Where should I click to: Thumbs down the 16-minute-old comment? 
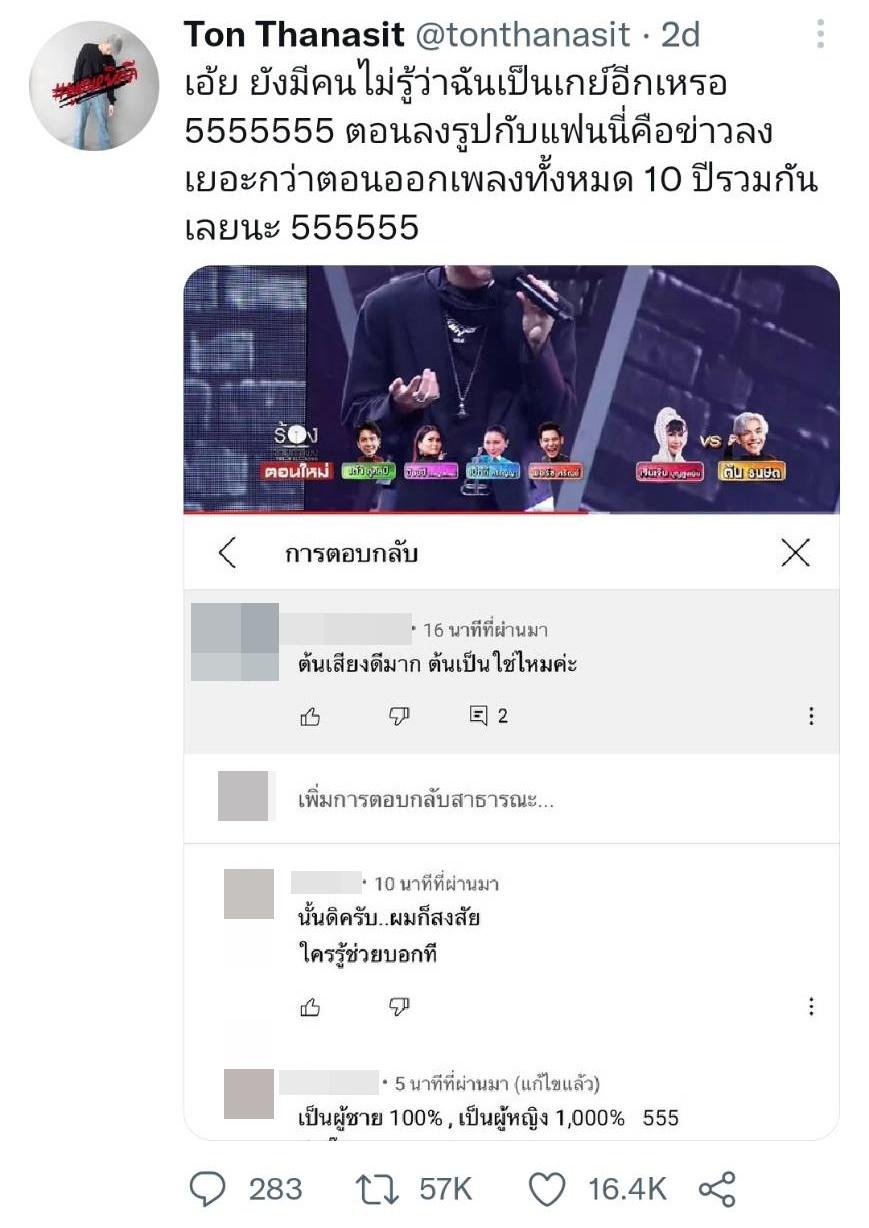tap(399, 716)
